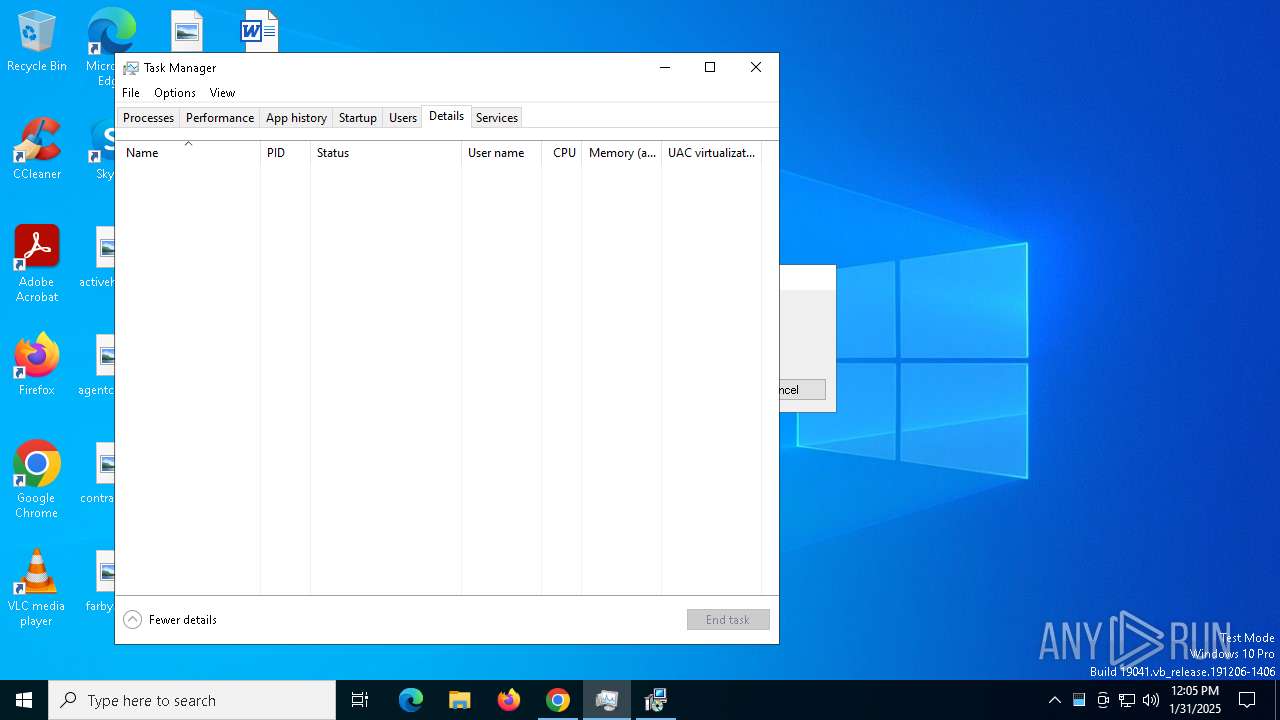The width and height of the screenshot is (1280, 720).
Task: Open Adobe Acrobat desktop shortcut
Action: 37,264
